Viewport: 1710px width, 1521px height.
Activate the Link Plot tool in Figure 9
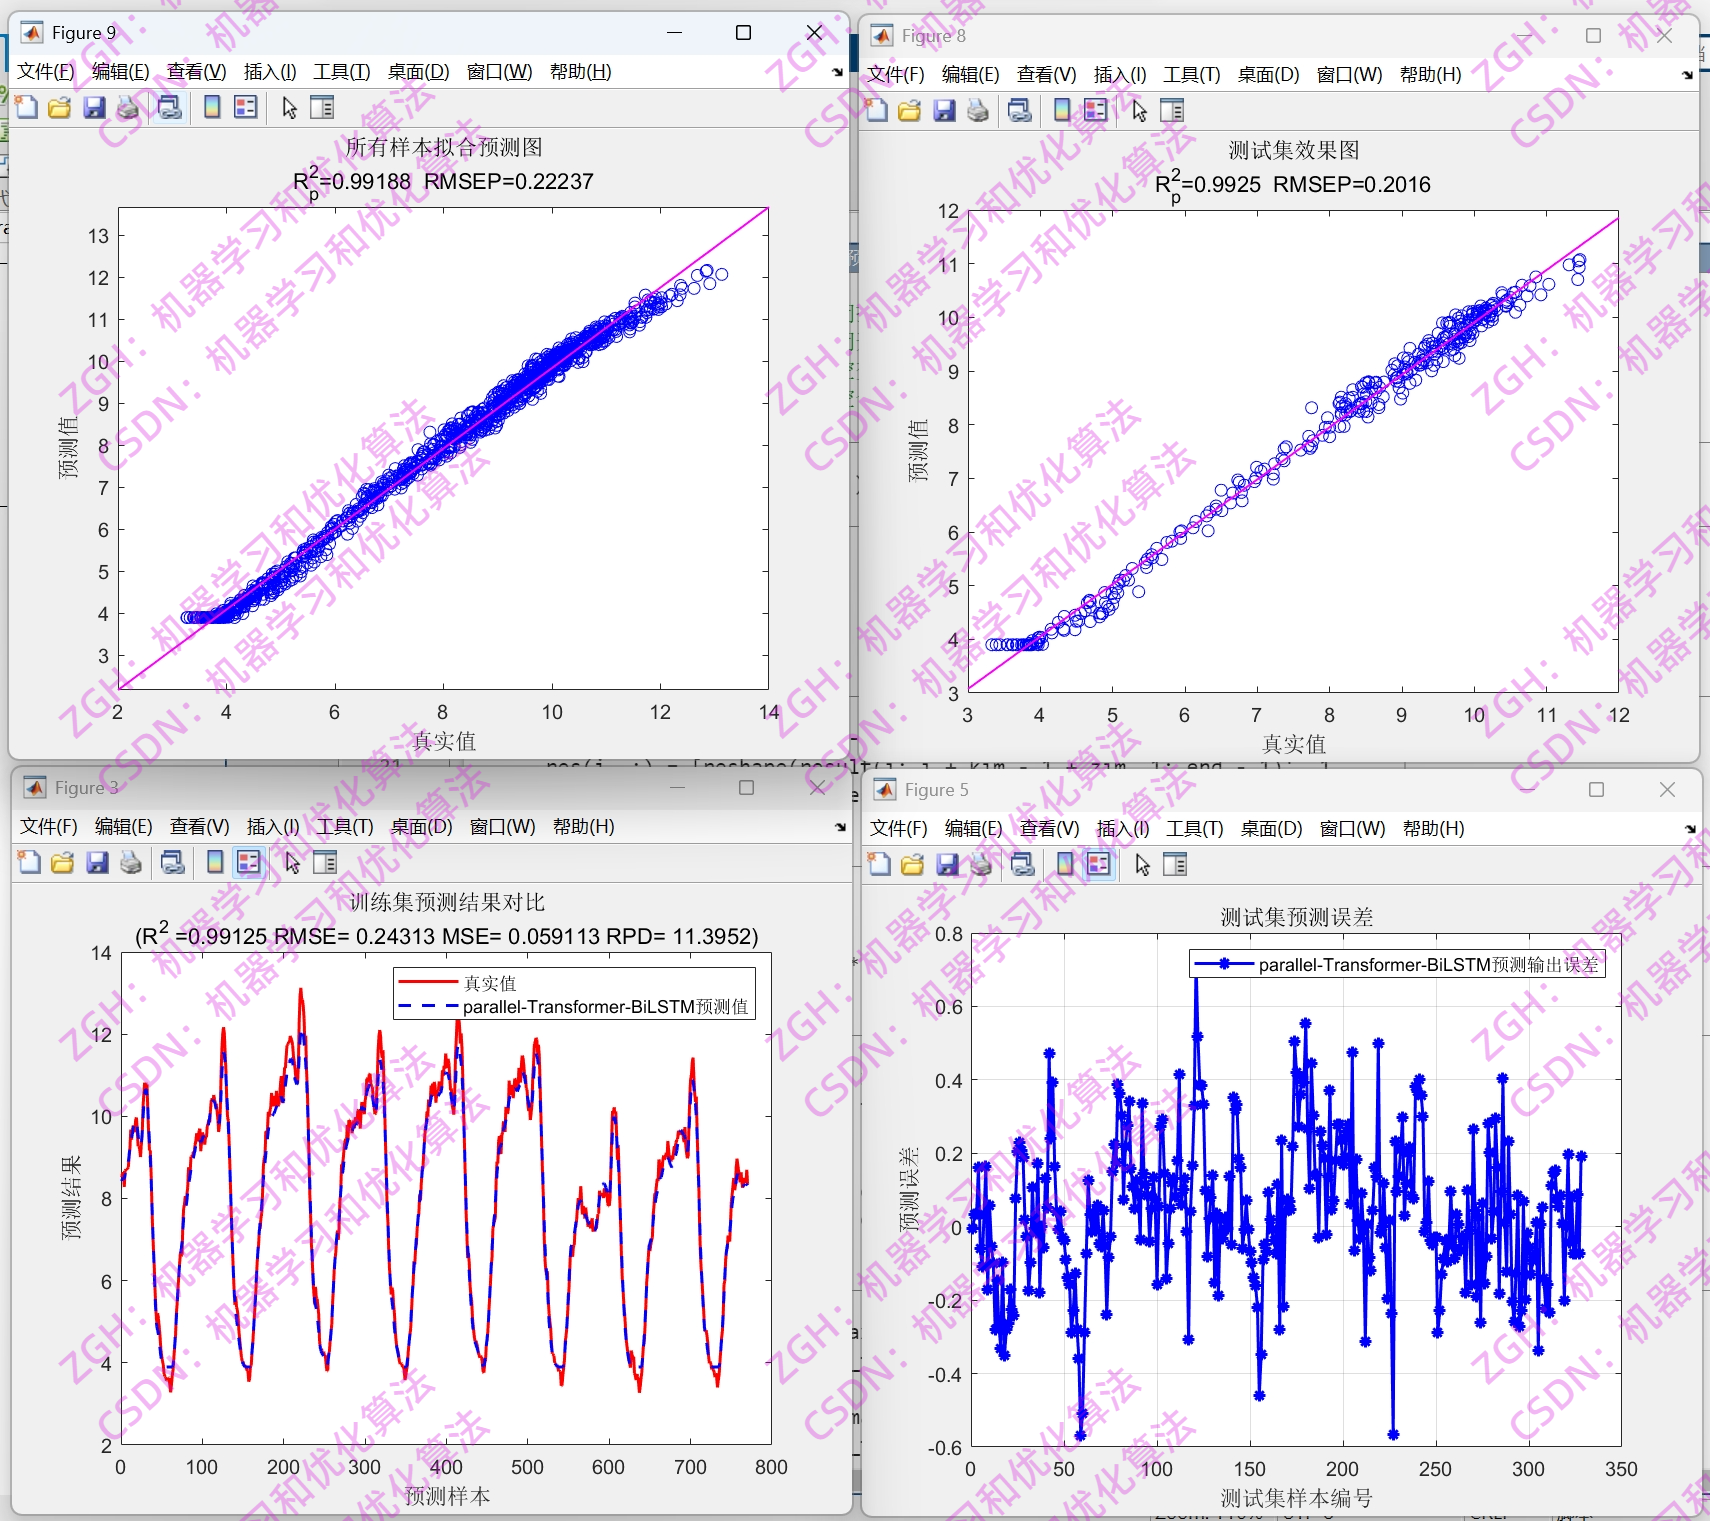point(168,107)
